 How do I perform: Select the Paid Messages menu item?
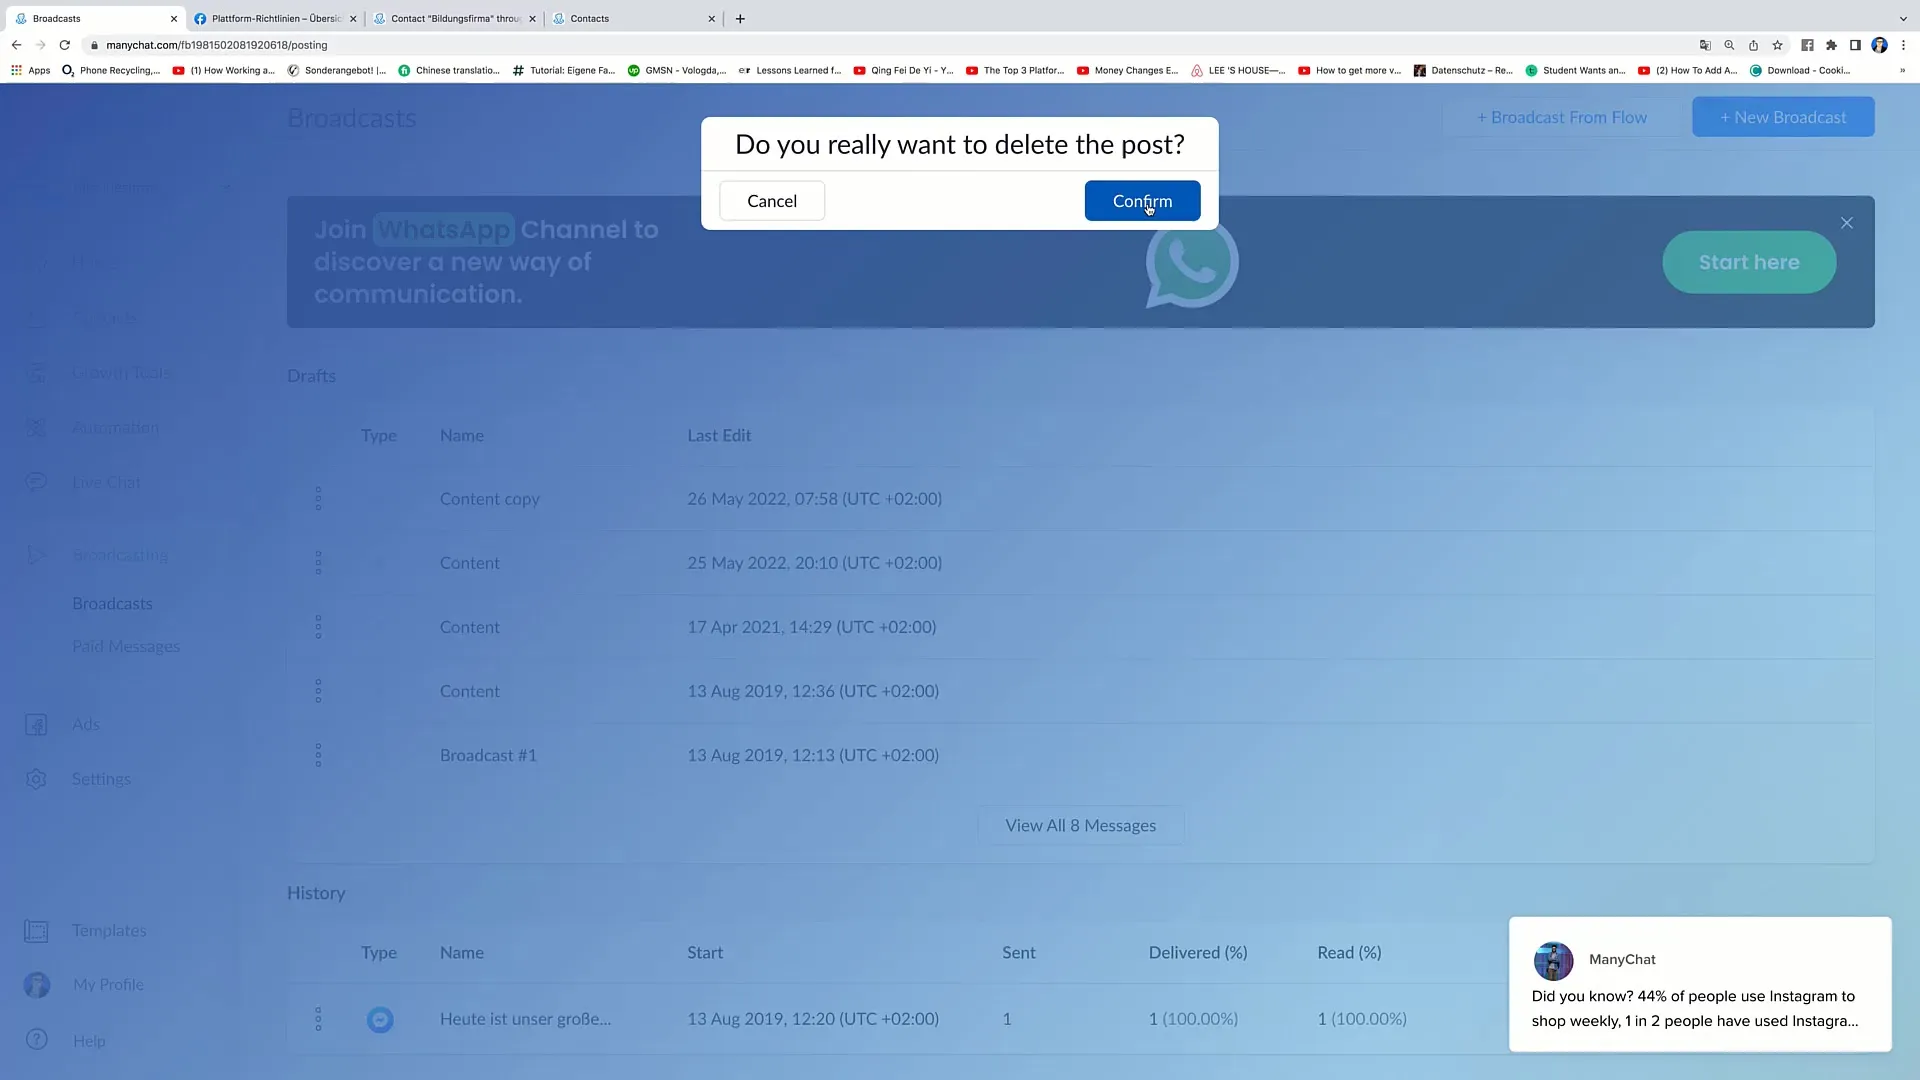pyautogui.click(x=125, y=646)
